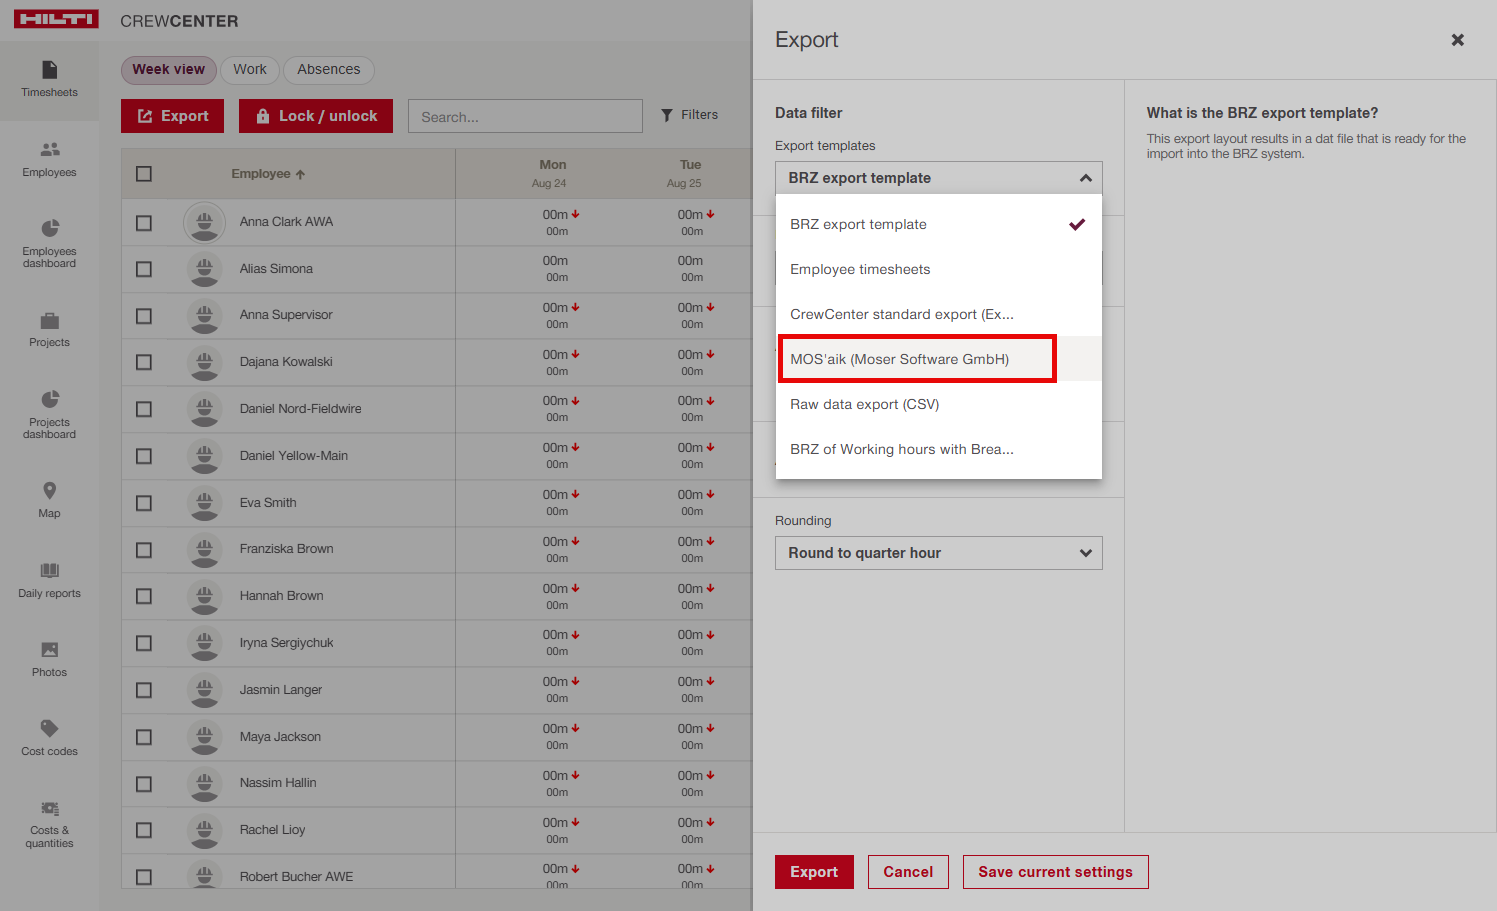This screenshot has height=911, width=1497.
Task: Click Franziska Brown's avatar icon
Action: point(204,549)
